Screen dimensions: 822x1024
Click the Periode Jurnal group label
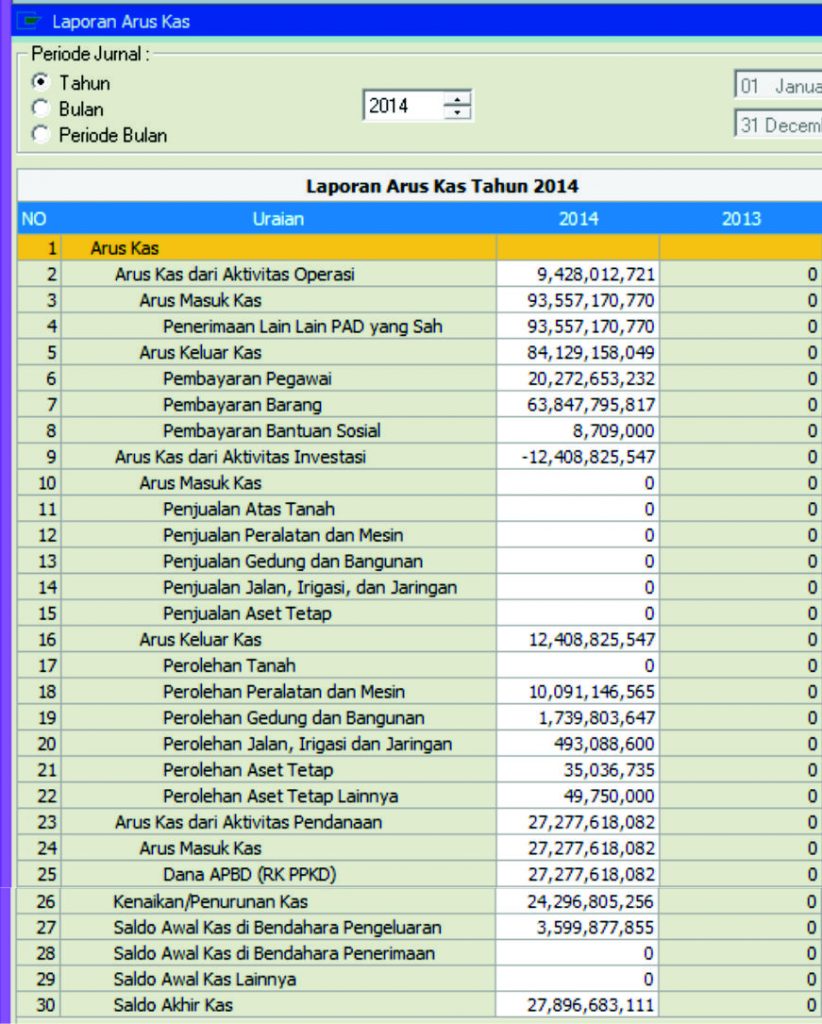90,54
